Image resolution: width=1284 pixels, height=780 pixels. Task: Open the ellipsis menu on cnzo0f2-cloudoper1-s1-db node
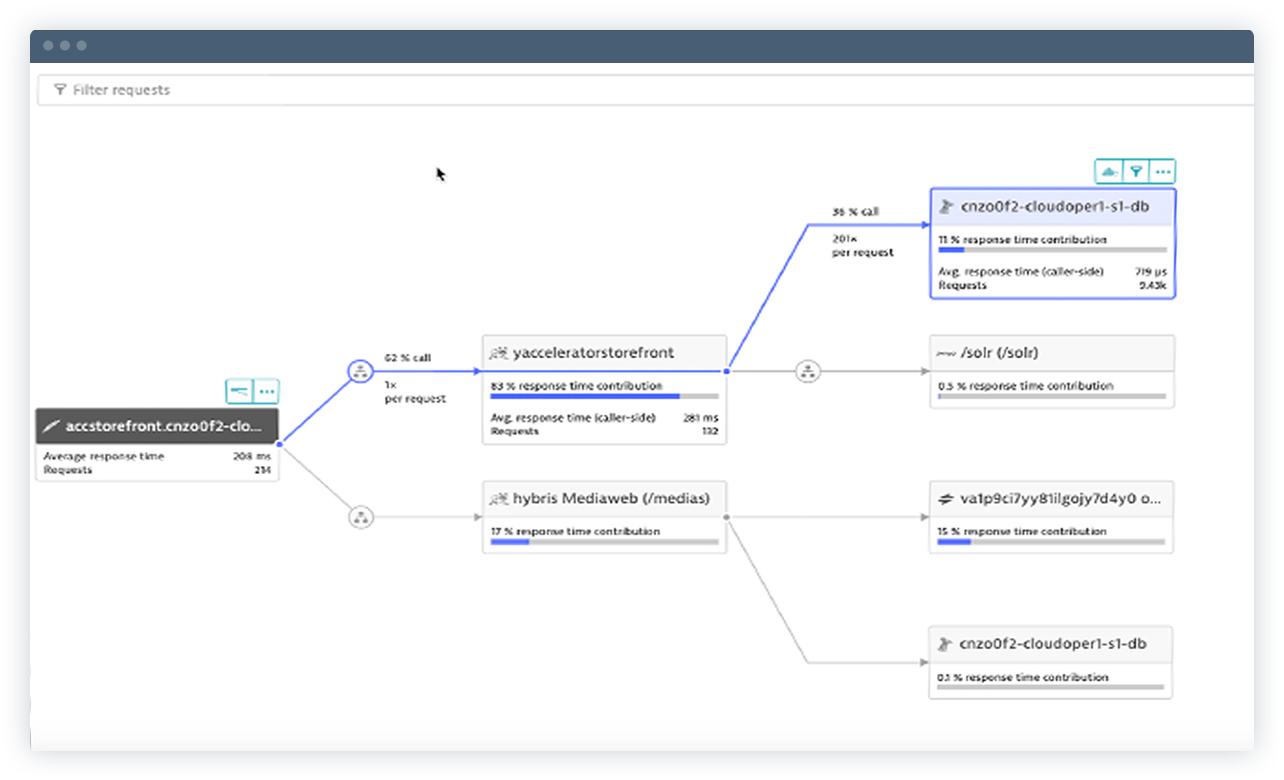[x=1163, y=171]
